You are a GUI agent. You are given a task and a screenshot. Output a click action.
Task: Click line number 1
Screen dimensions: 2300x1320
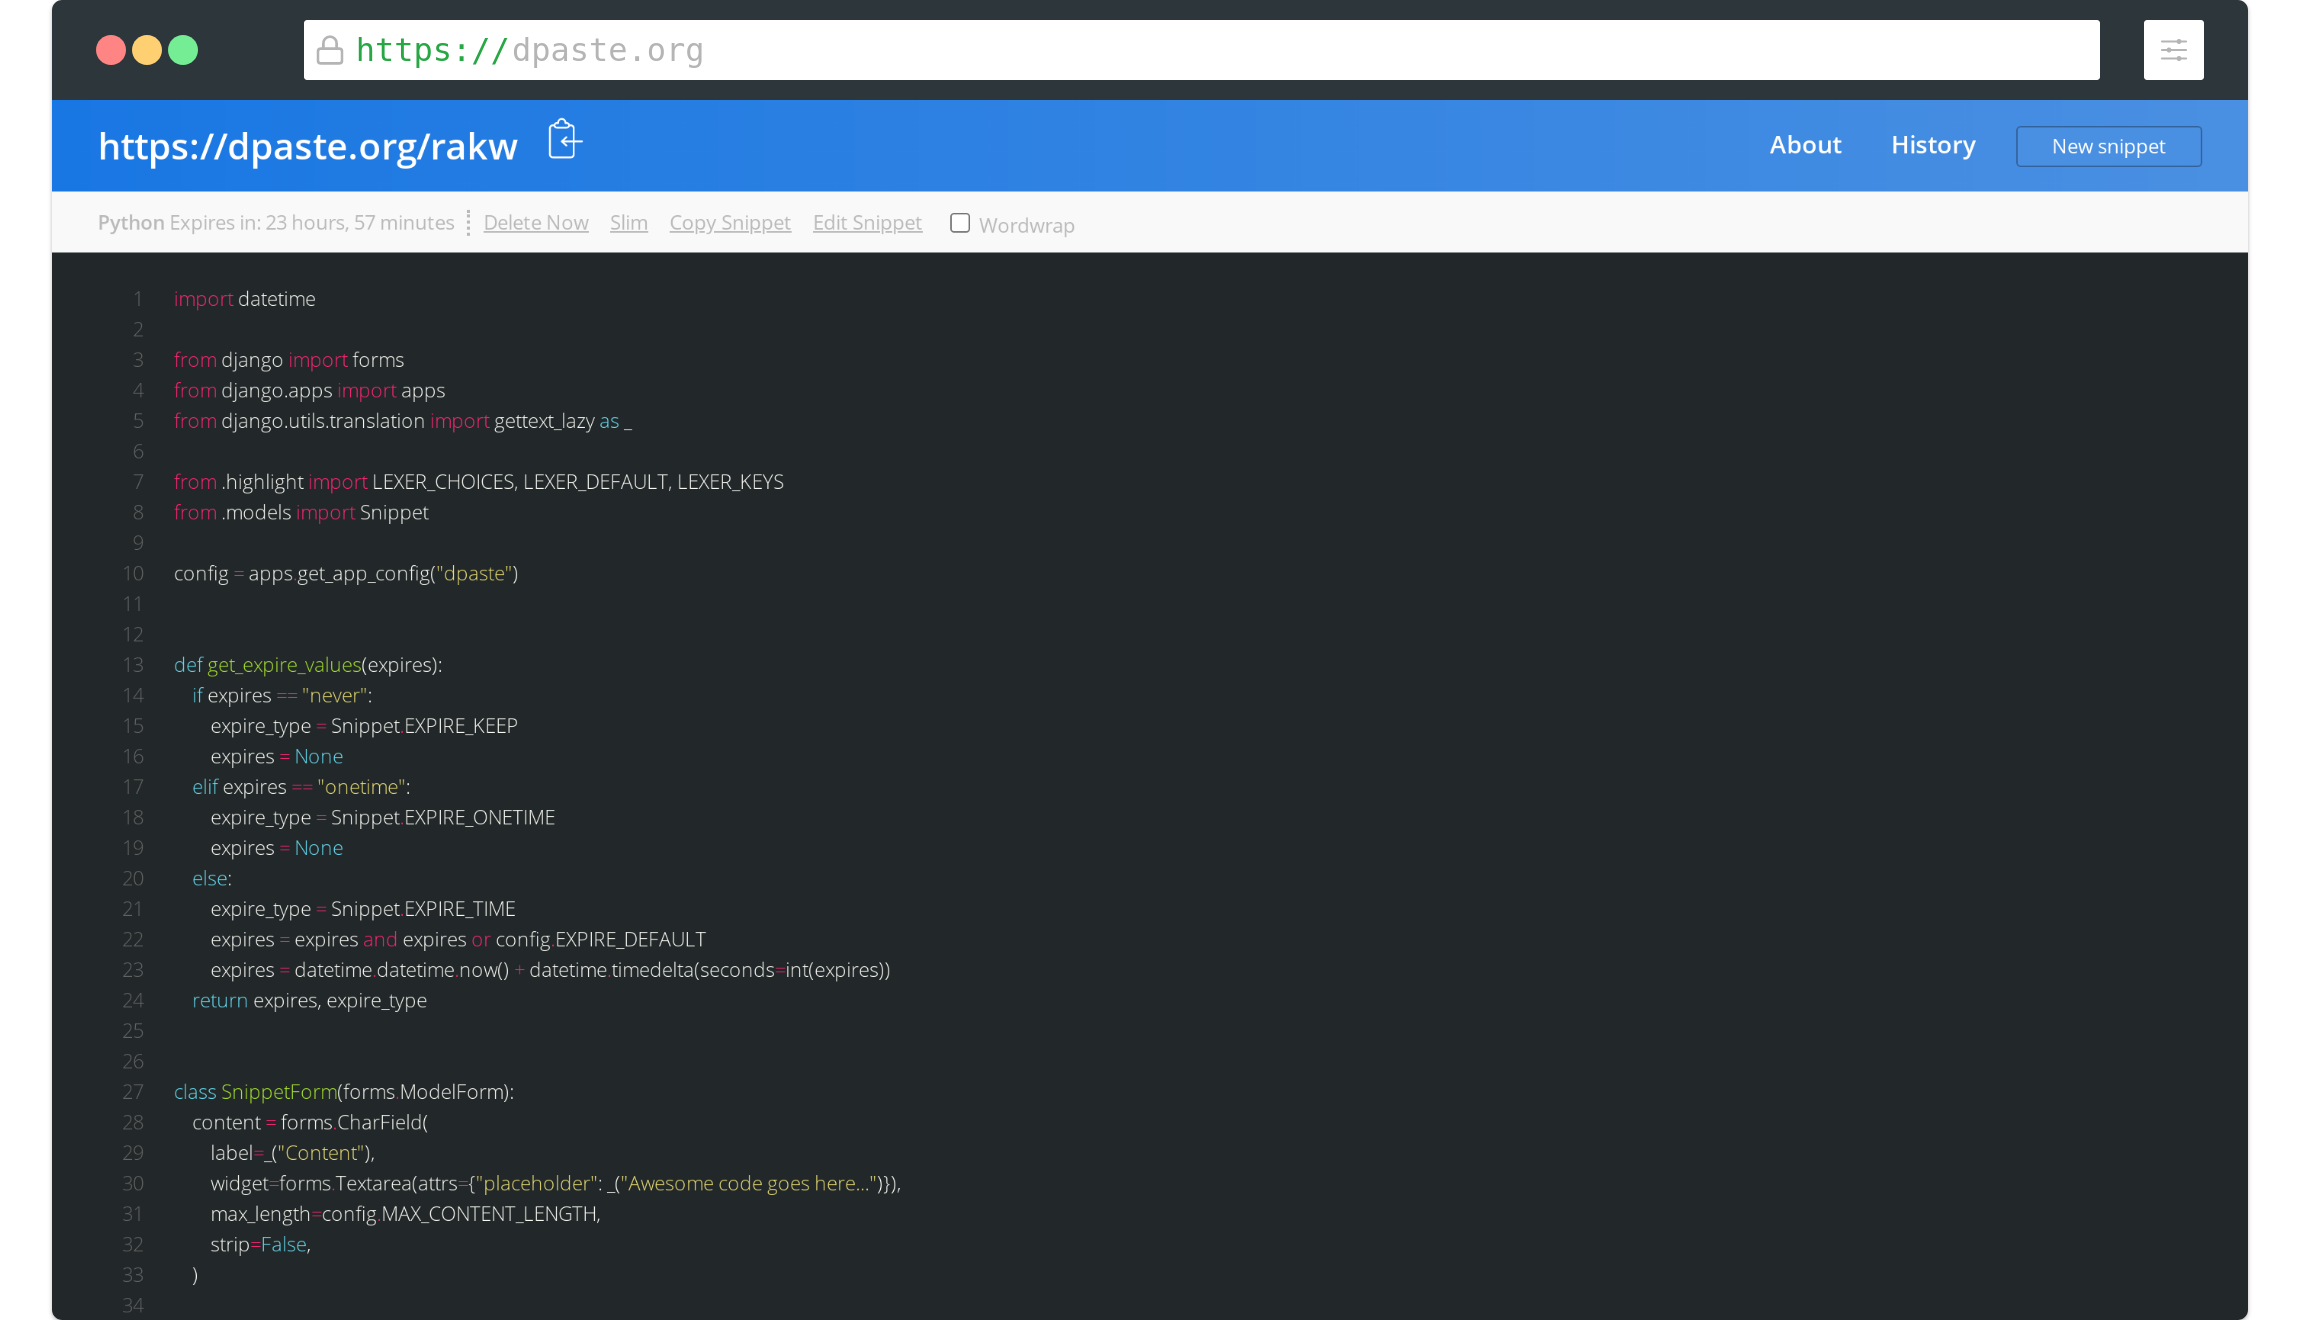(138, 299)
